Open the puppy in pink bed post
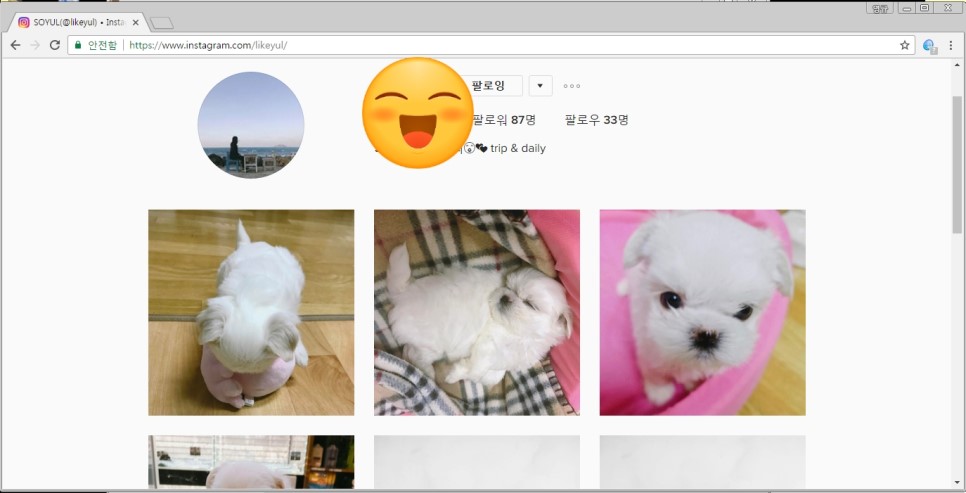Image resolution: width=966 pixels, height=493 pixels. tap(702, 312)
